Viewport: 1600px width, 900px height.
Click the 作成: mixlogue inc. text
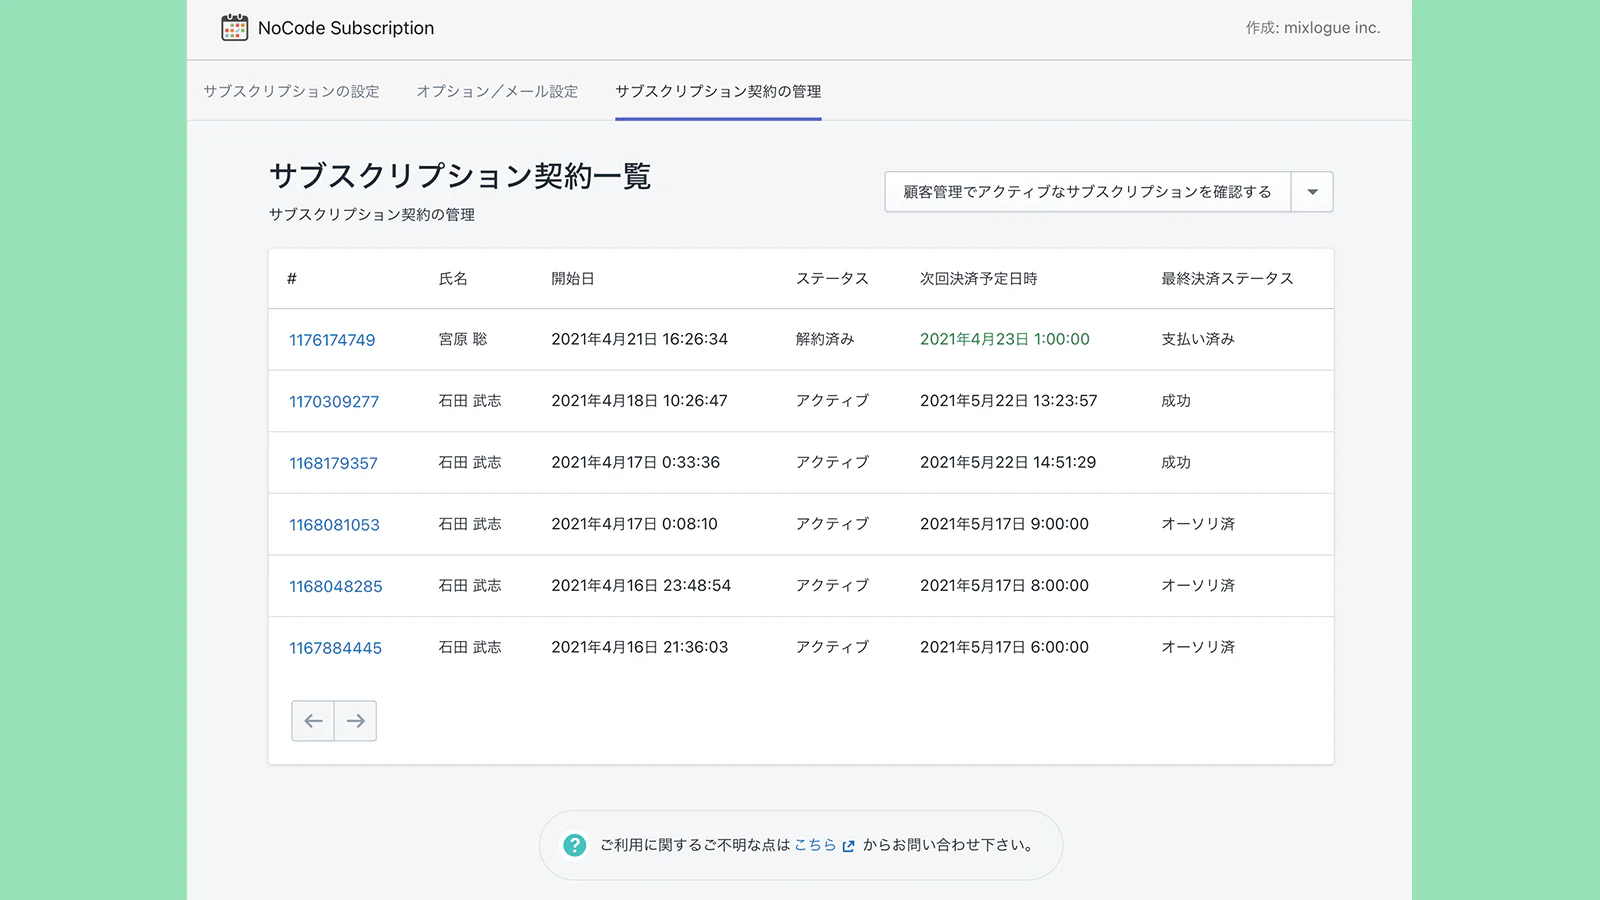[1313, 28]
